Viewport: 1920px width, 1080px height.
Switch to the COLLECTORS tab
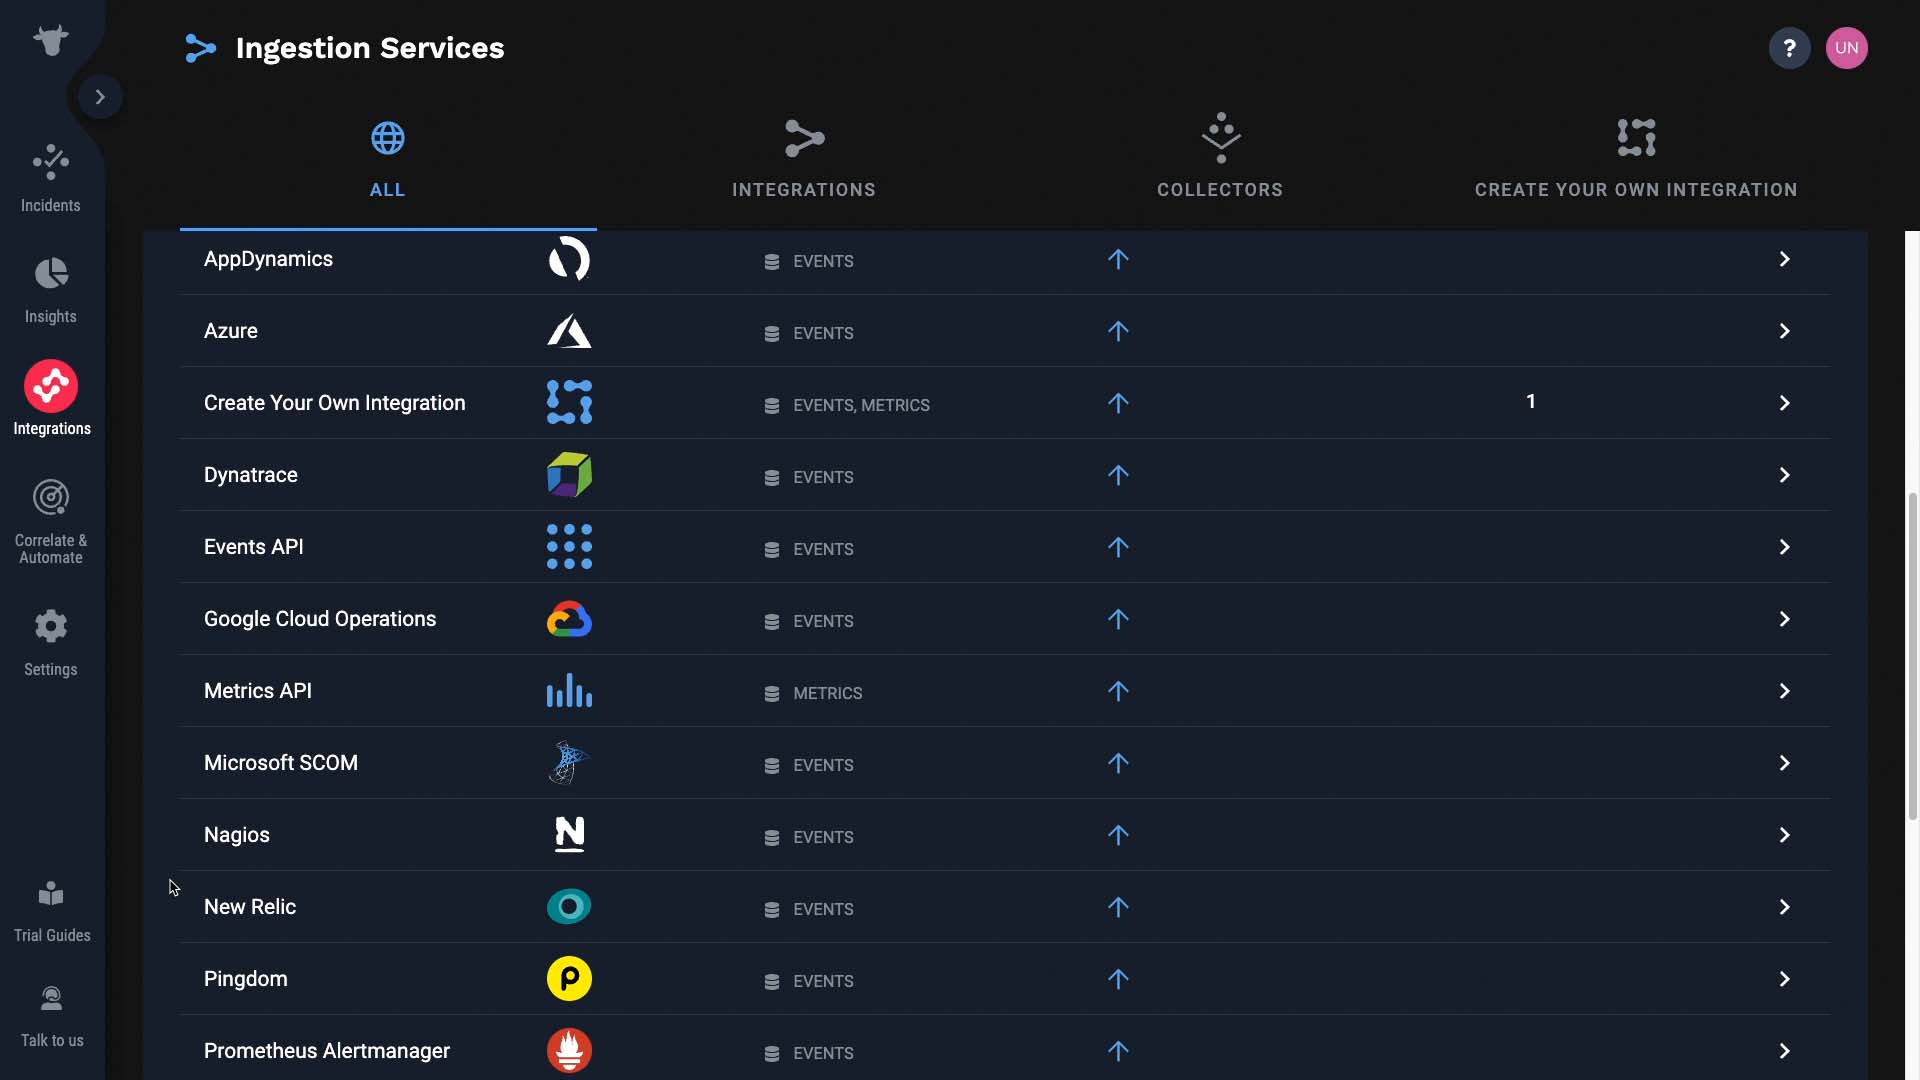pyautogui.click(x=1220, y=160)
